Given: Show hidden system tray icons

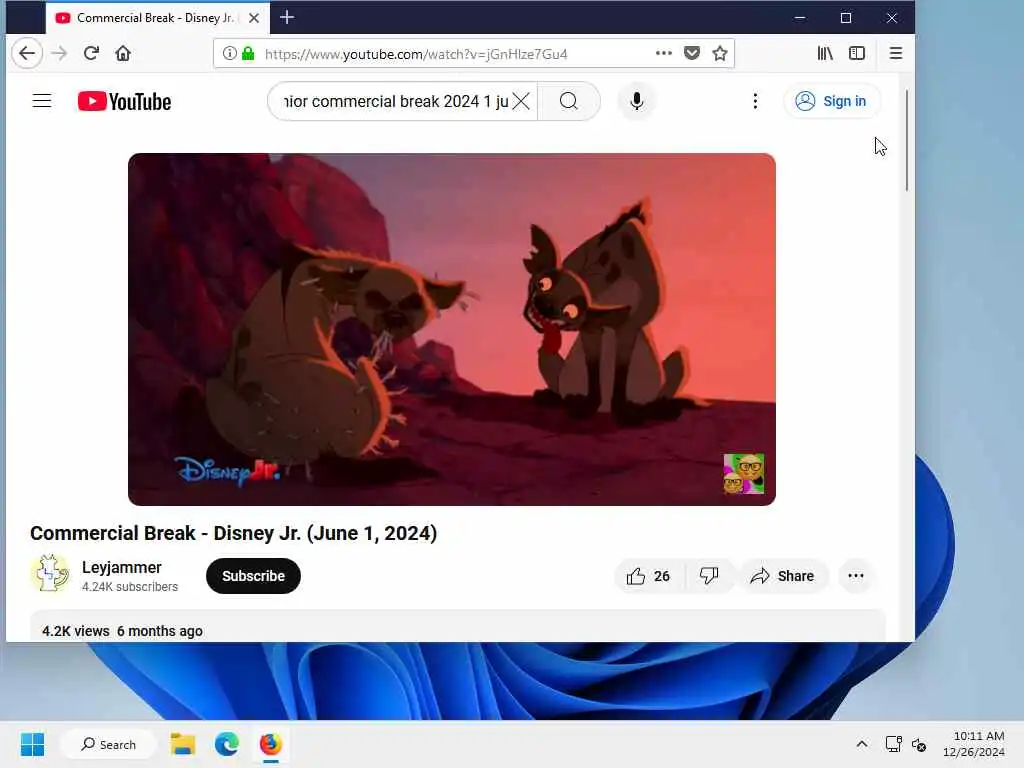Looking at the screenshot, I should click(x=862, y=744).
